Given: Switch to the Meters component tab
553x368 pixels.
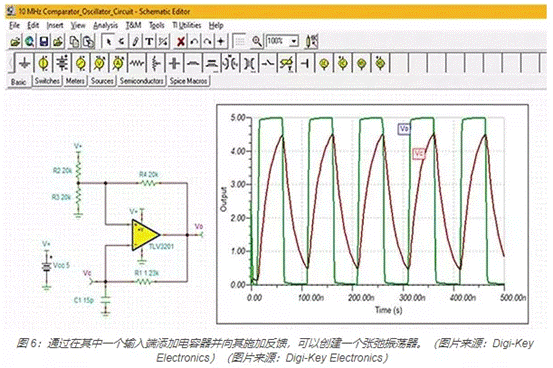Looking at the screenshot, I should point(75,81).
